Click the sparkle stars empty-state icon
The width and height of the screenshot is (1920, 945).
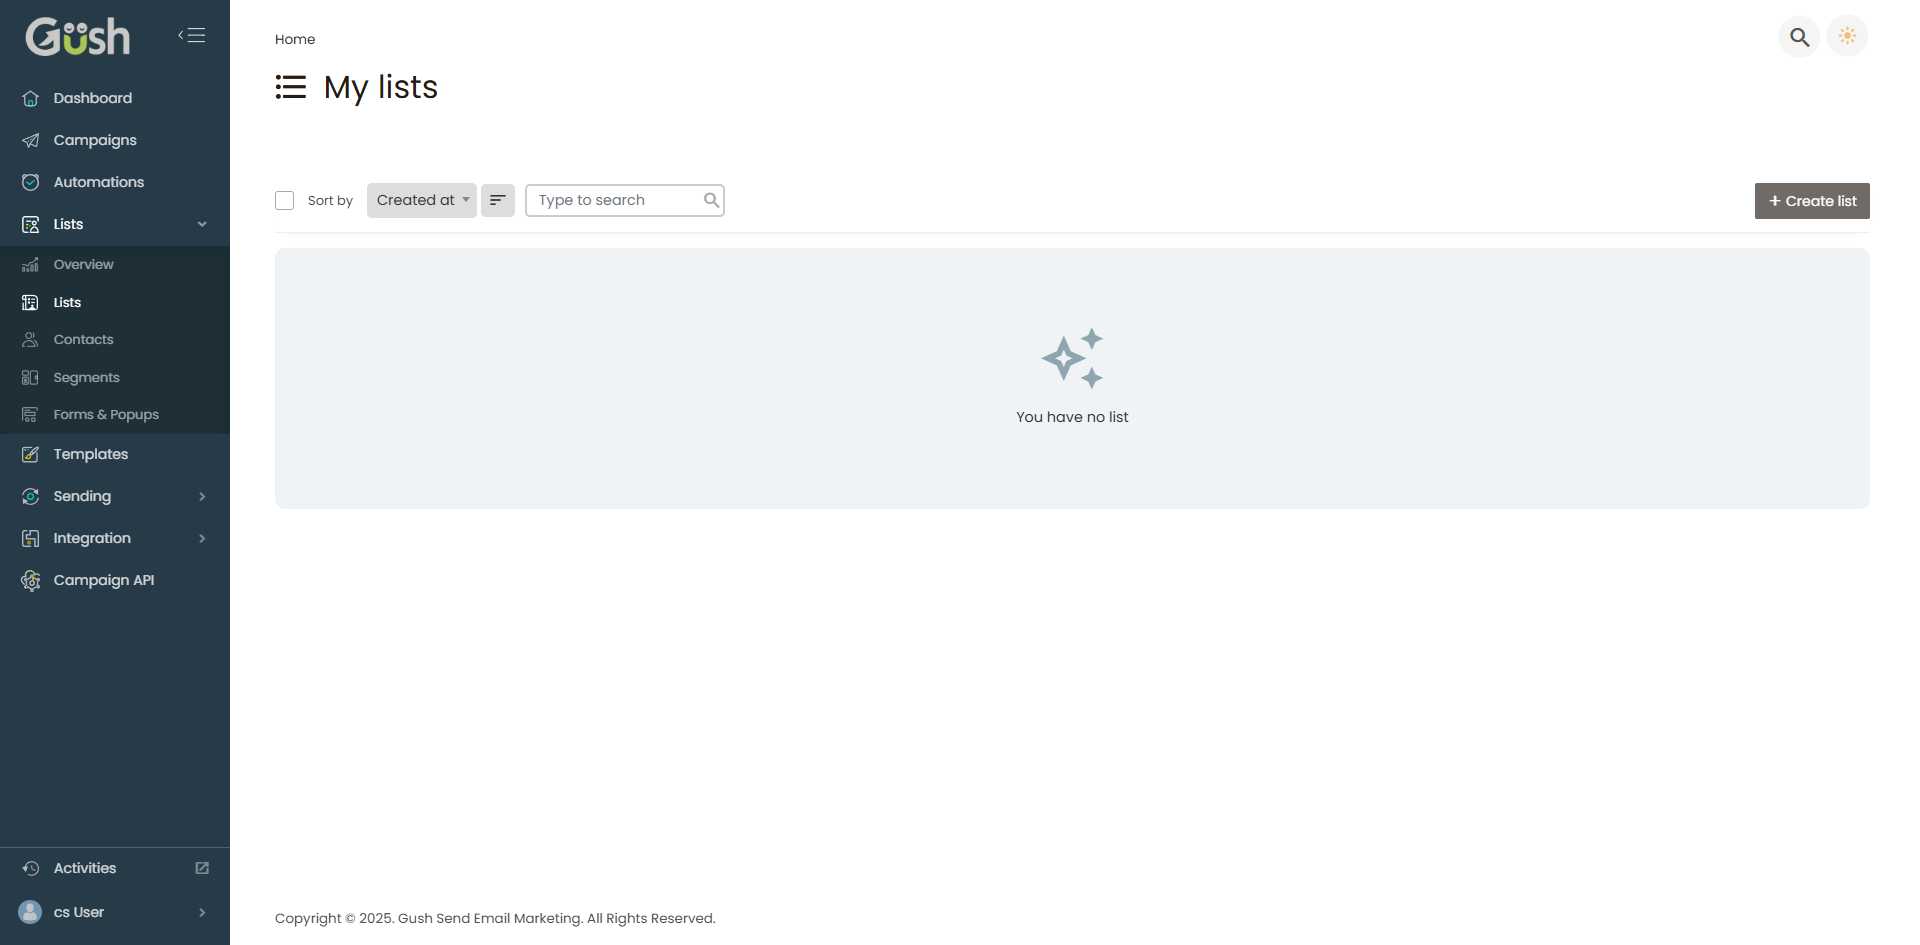pyautogui.click(x=1072, y=358)
